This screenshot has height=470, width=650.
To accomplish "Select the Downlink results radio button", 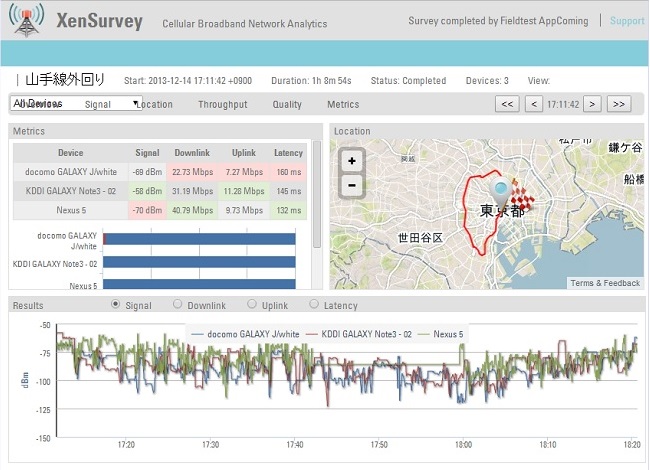I will point(177,304).
